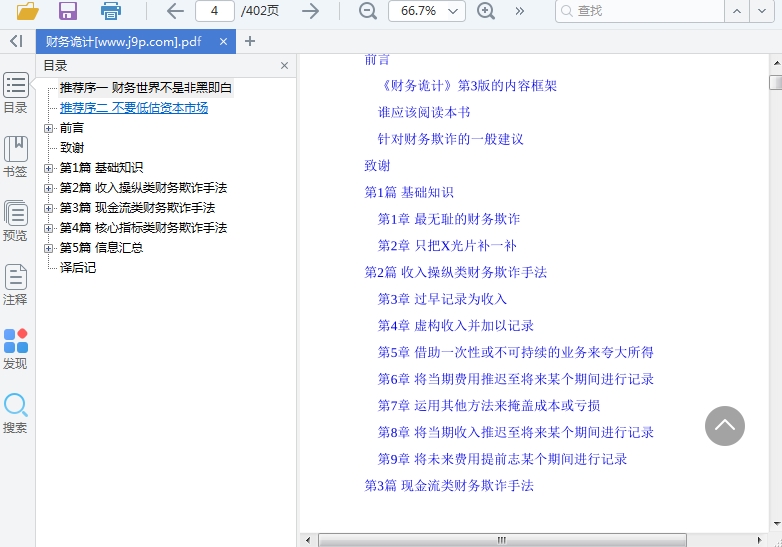The image size is (782, 547).
Task: Collapse the sidebar with the arrow icon
Action: tap(16, 41)
